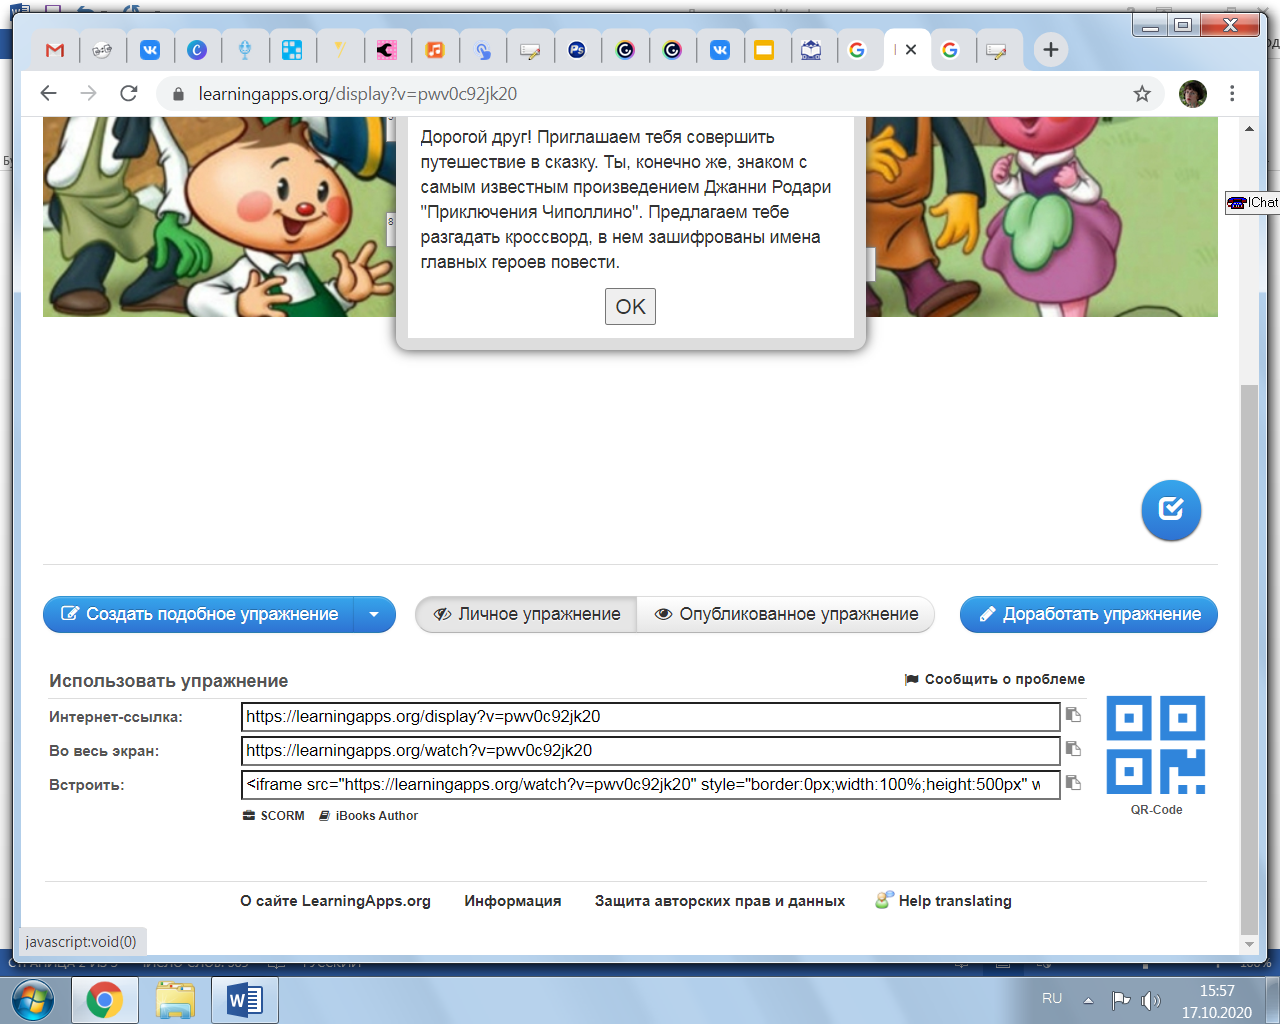
Task: Click the Встроить iframe code field
Action: point(651,785)
